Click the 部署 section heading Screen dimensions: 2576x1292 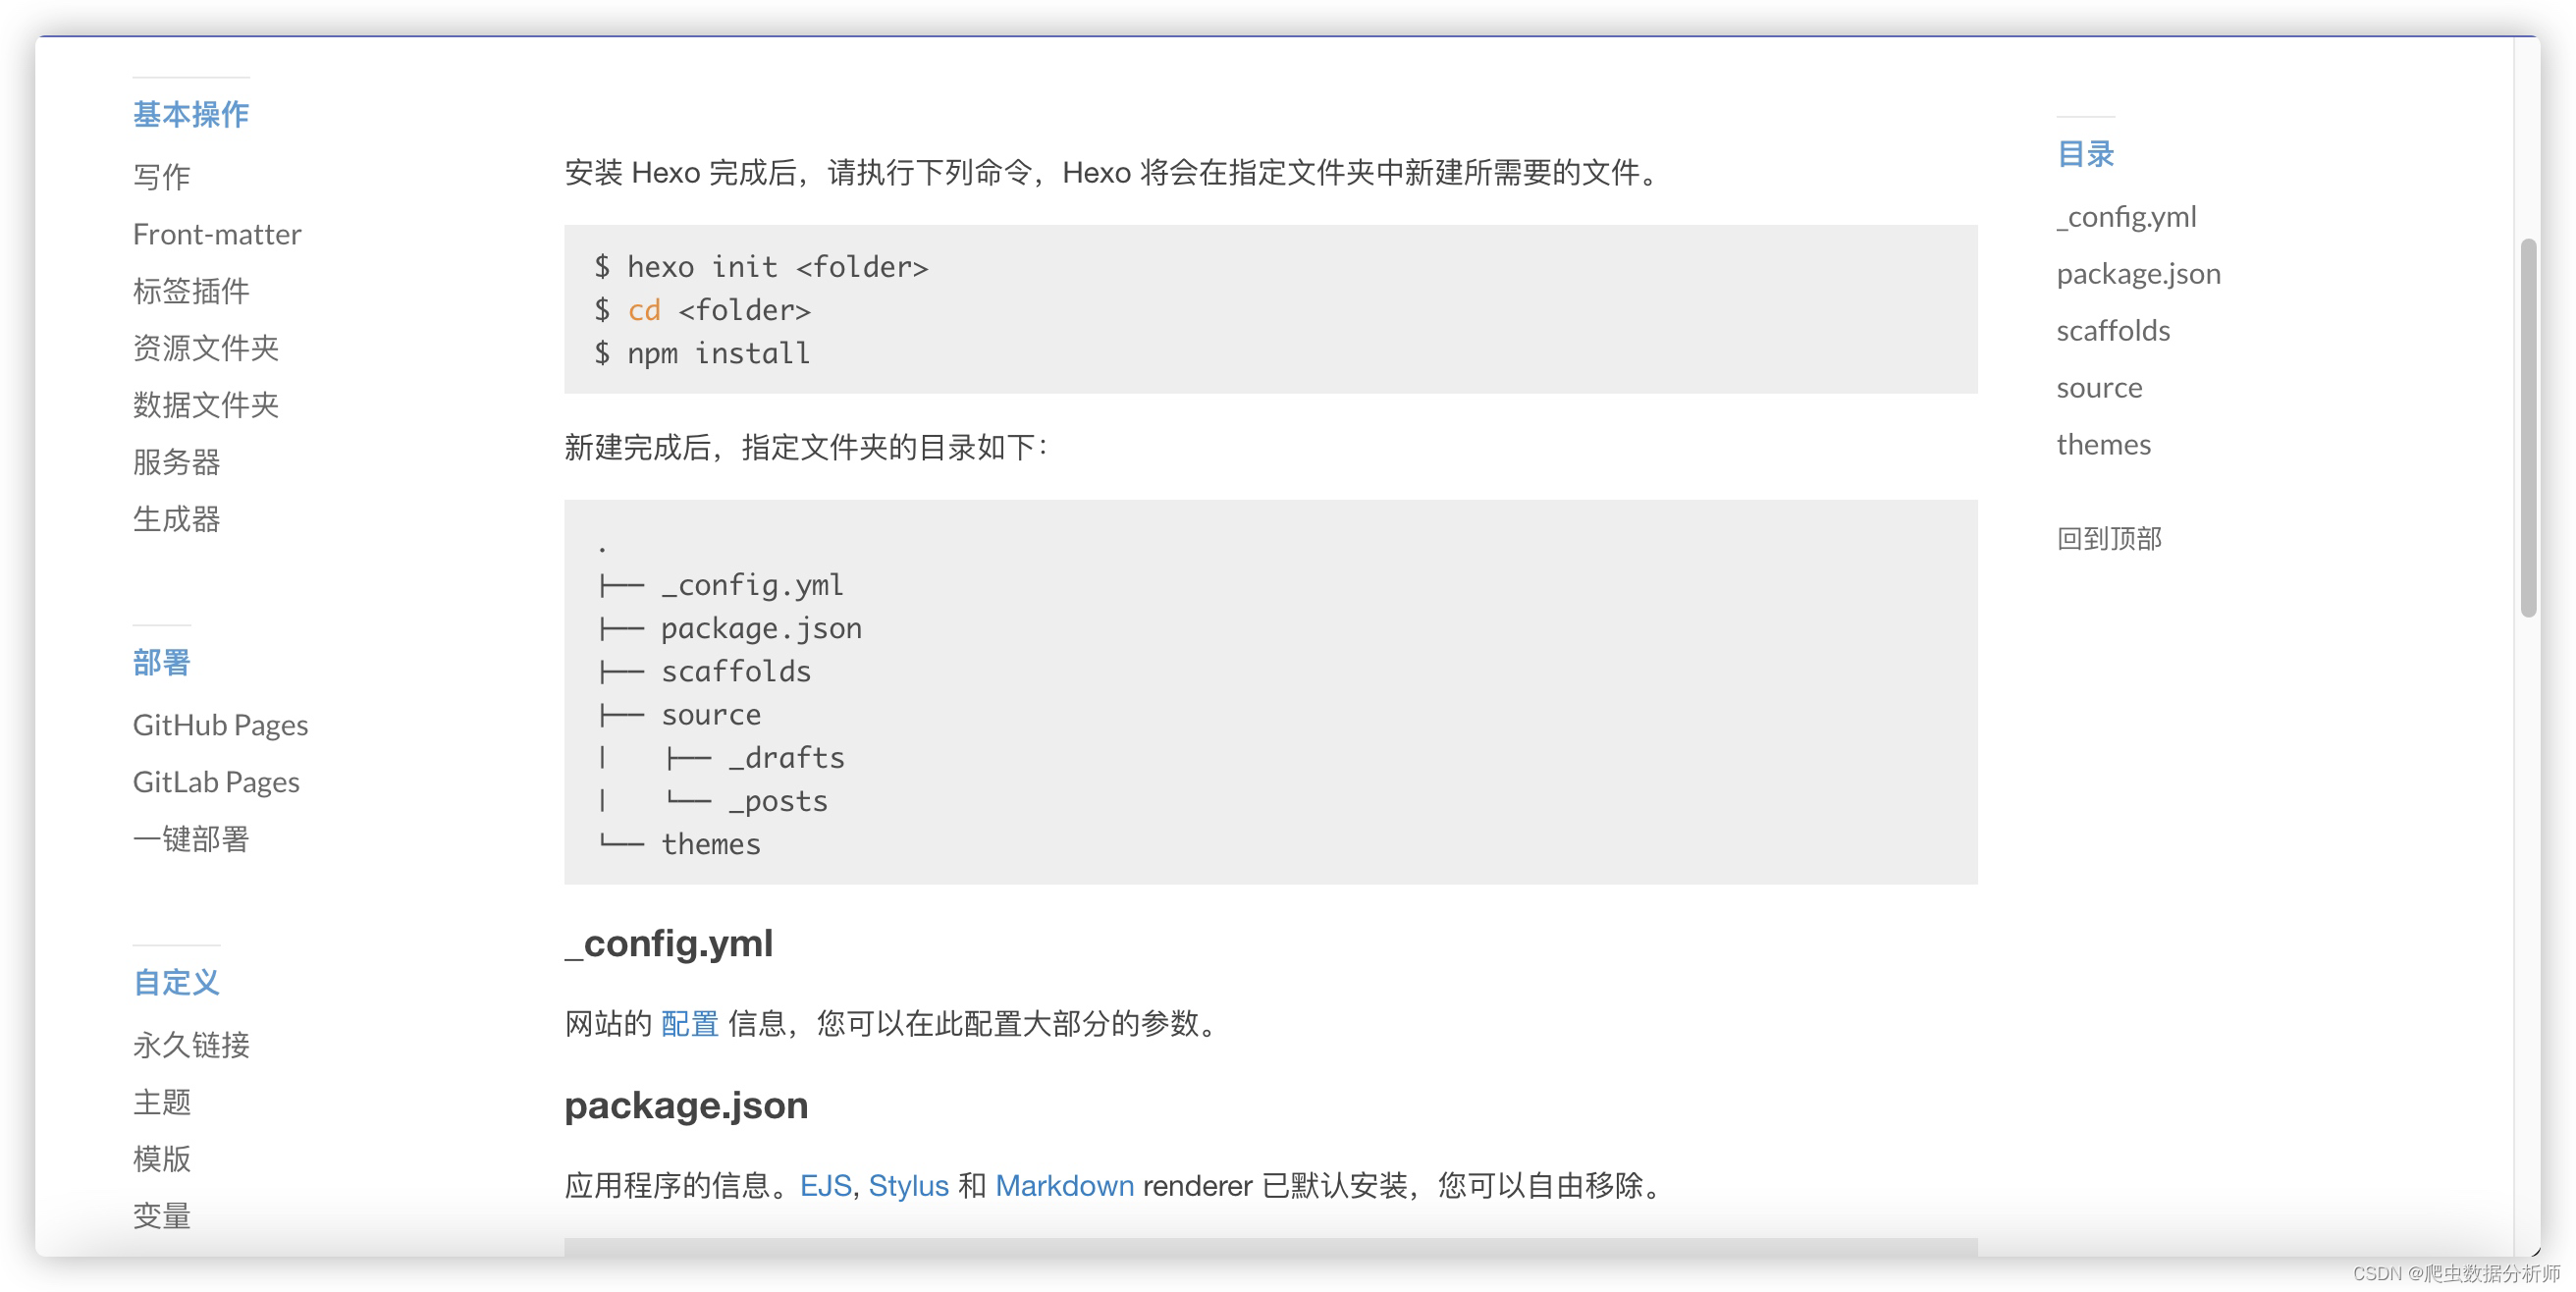coord(161,662)
